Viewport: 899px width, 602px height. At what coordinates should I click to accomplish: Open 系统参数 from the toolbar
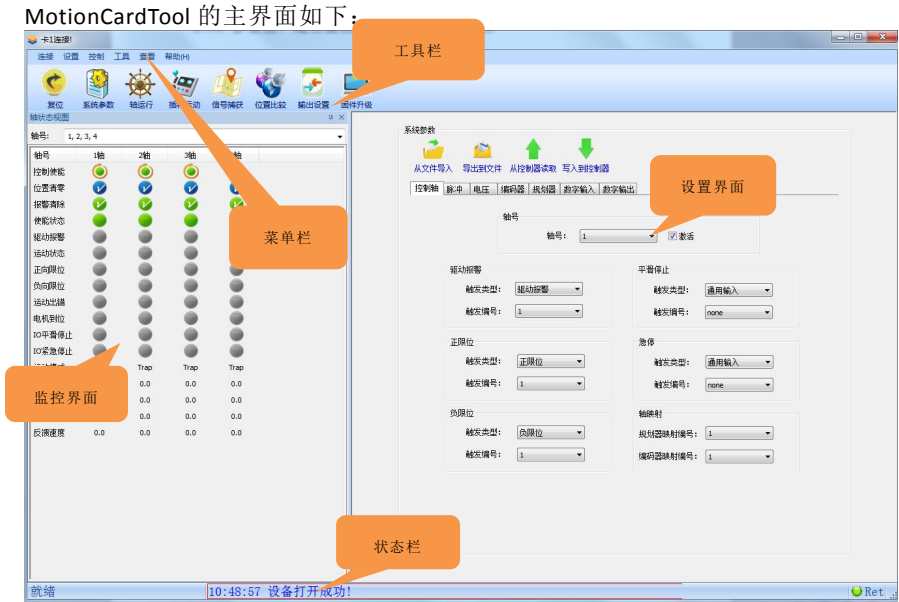click(98, 84)
